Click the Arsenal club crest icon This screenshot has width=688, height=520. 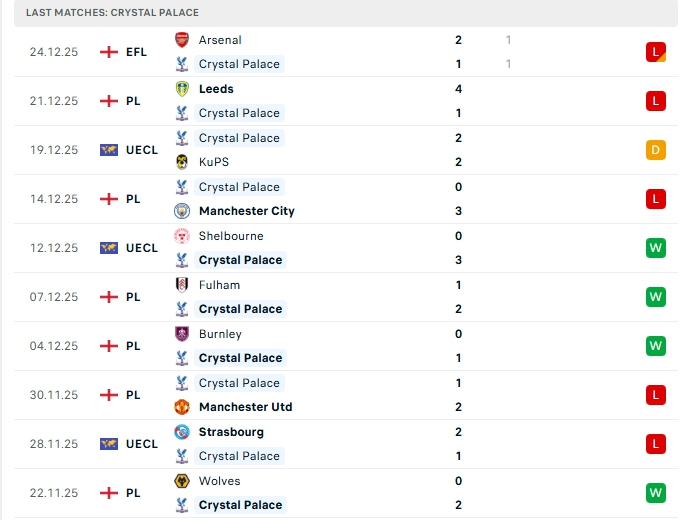181,40
